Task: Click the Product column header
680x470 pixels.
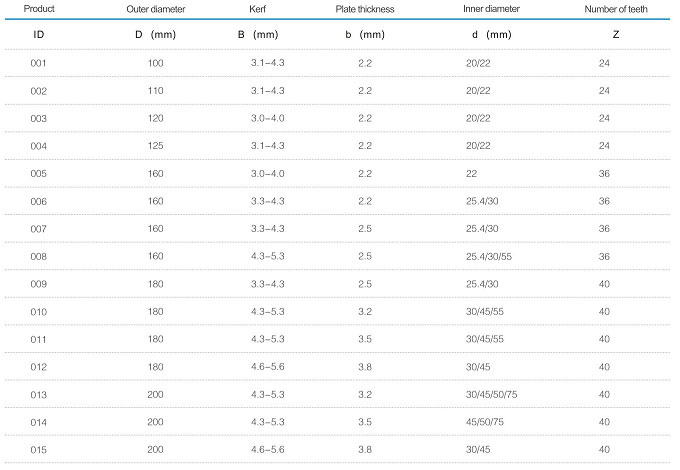Action: (39, 9)
